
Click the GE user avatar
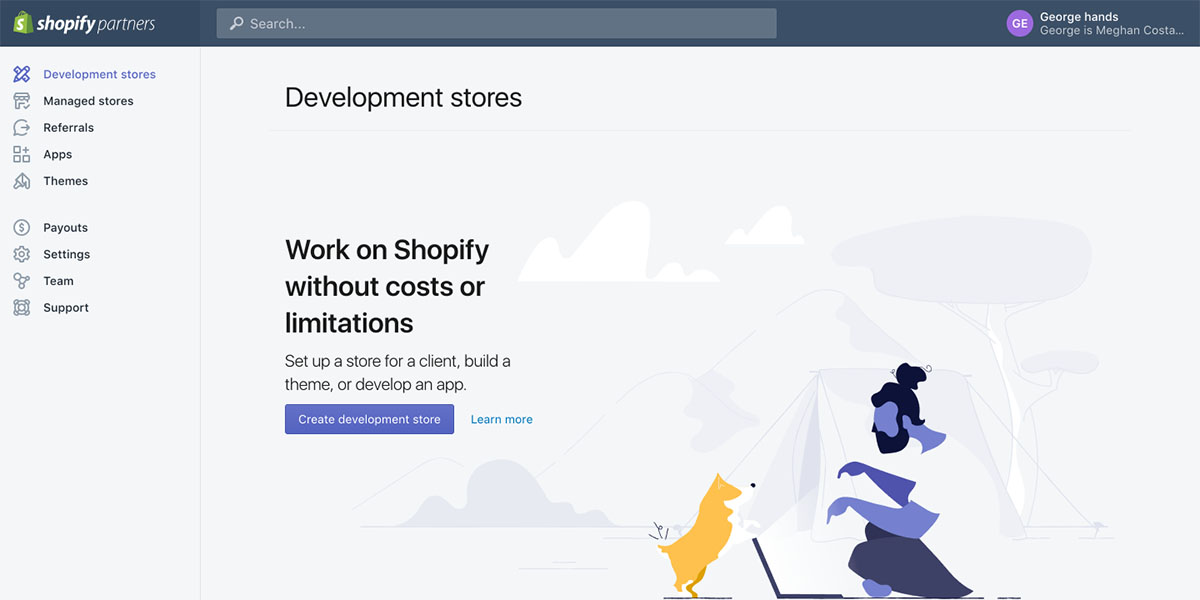(1019, 24)
